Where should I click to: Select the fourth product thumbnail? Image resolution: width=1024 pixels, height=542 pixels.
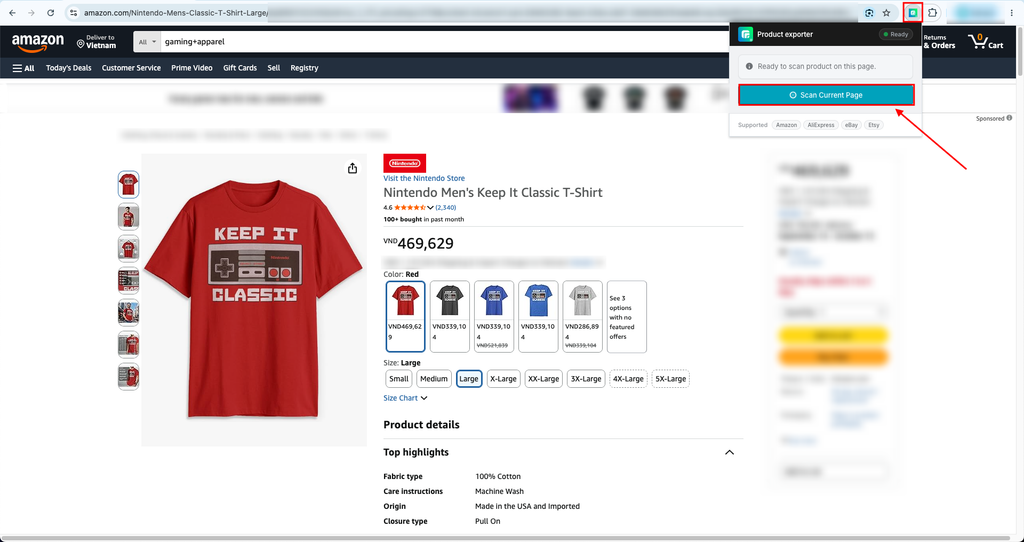pos(129,281)
